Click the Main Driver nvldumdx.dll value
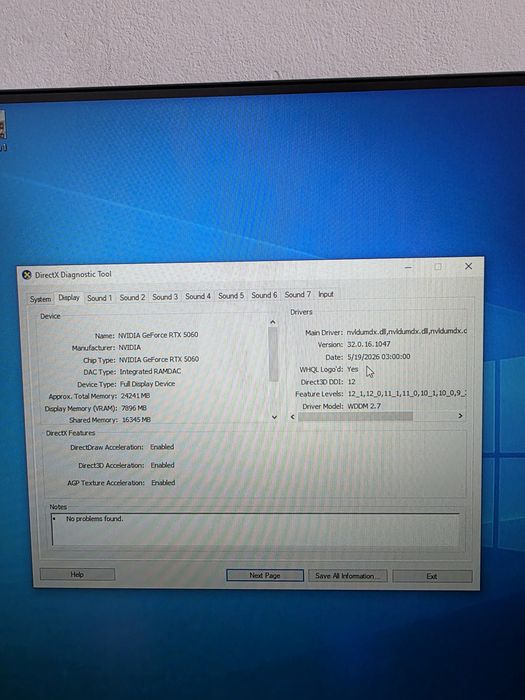Screen dimensions: 525x700 click(x=407, y=331)
